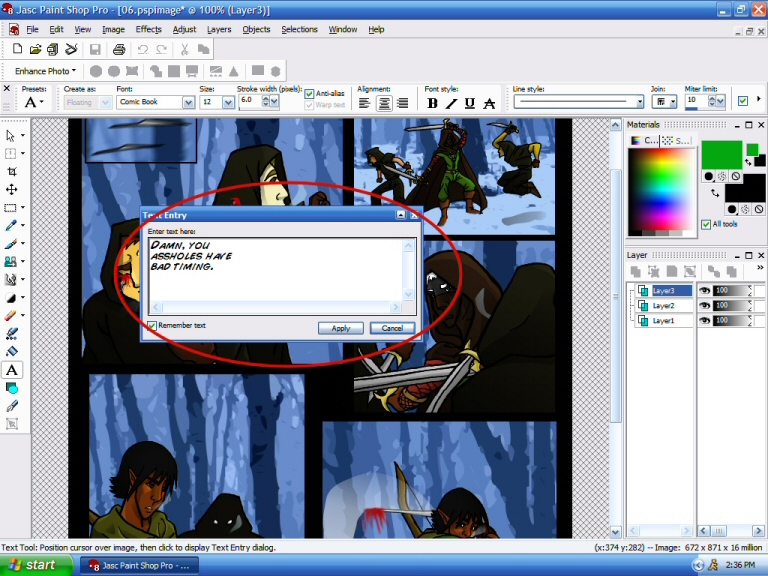This screenshot has height=576, width=768.
Task: Expand the font Size dropdown
Action: [x=227, y=102]
